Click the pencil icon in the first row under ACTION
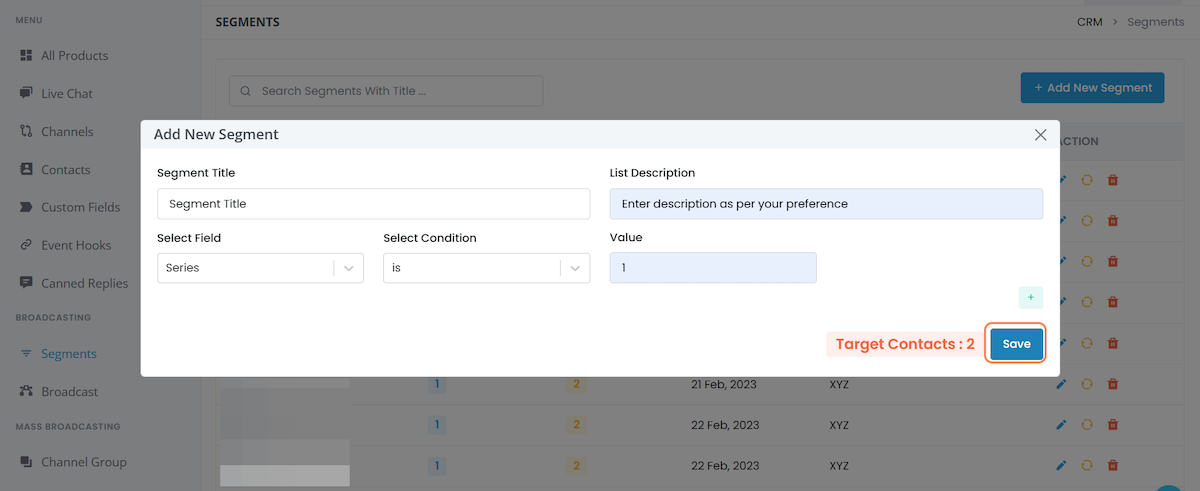The image size is (1200, 491). click(1061, 180)
